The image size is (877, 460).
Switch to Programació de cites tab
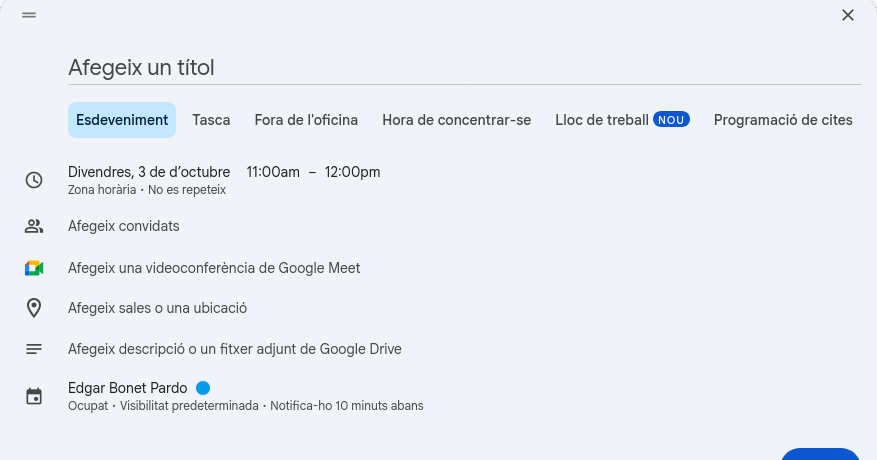coord(783,120)
